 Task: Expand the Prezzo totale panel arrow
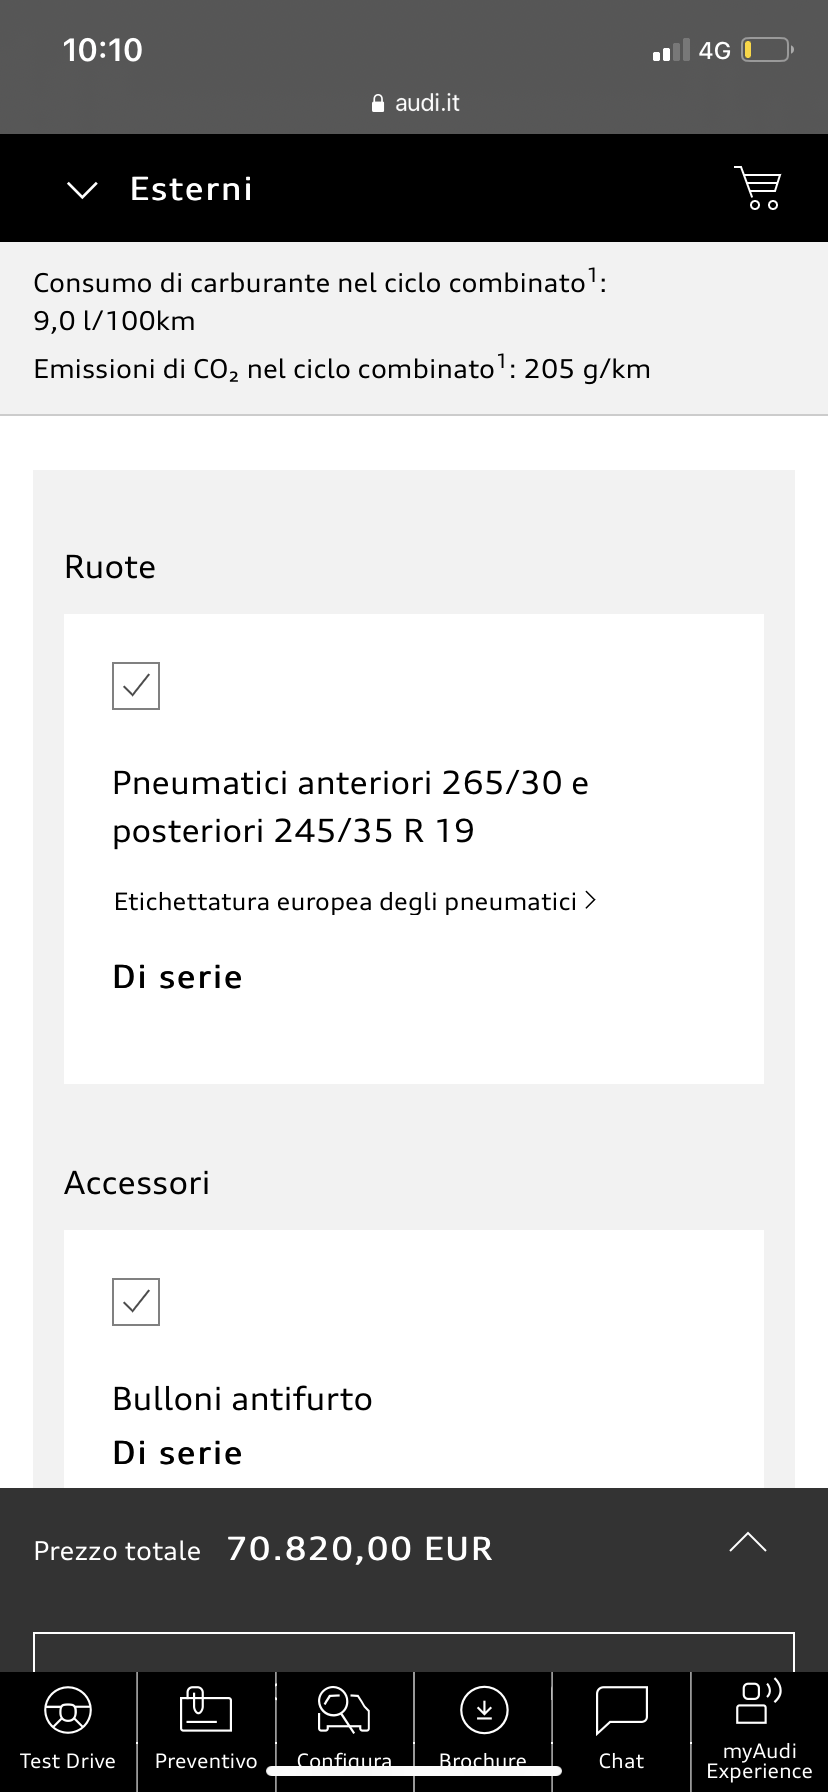(x=748, y=1542)
